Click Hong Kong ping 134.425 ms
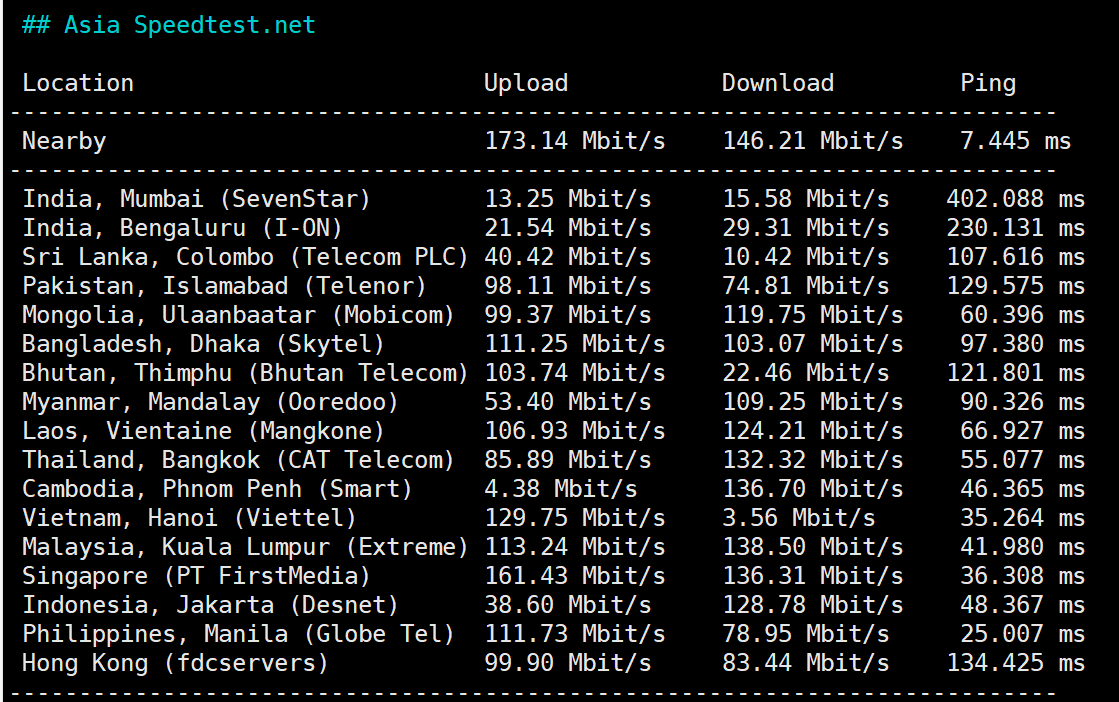1119x702 pixels. (x=1016, y=663)
